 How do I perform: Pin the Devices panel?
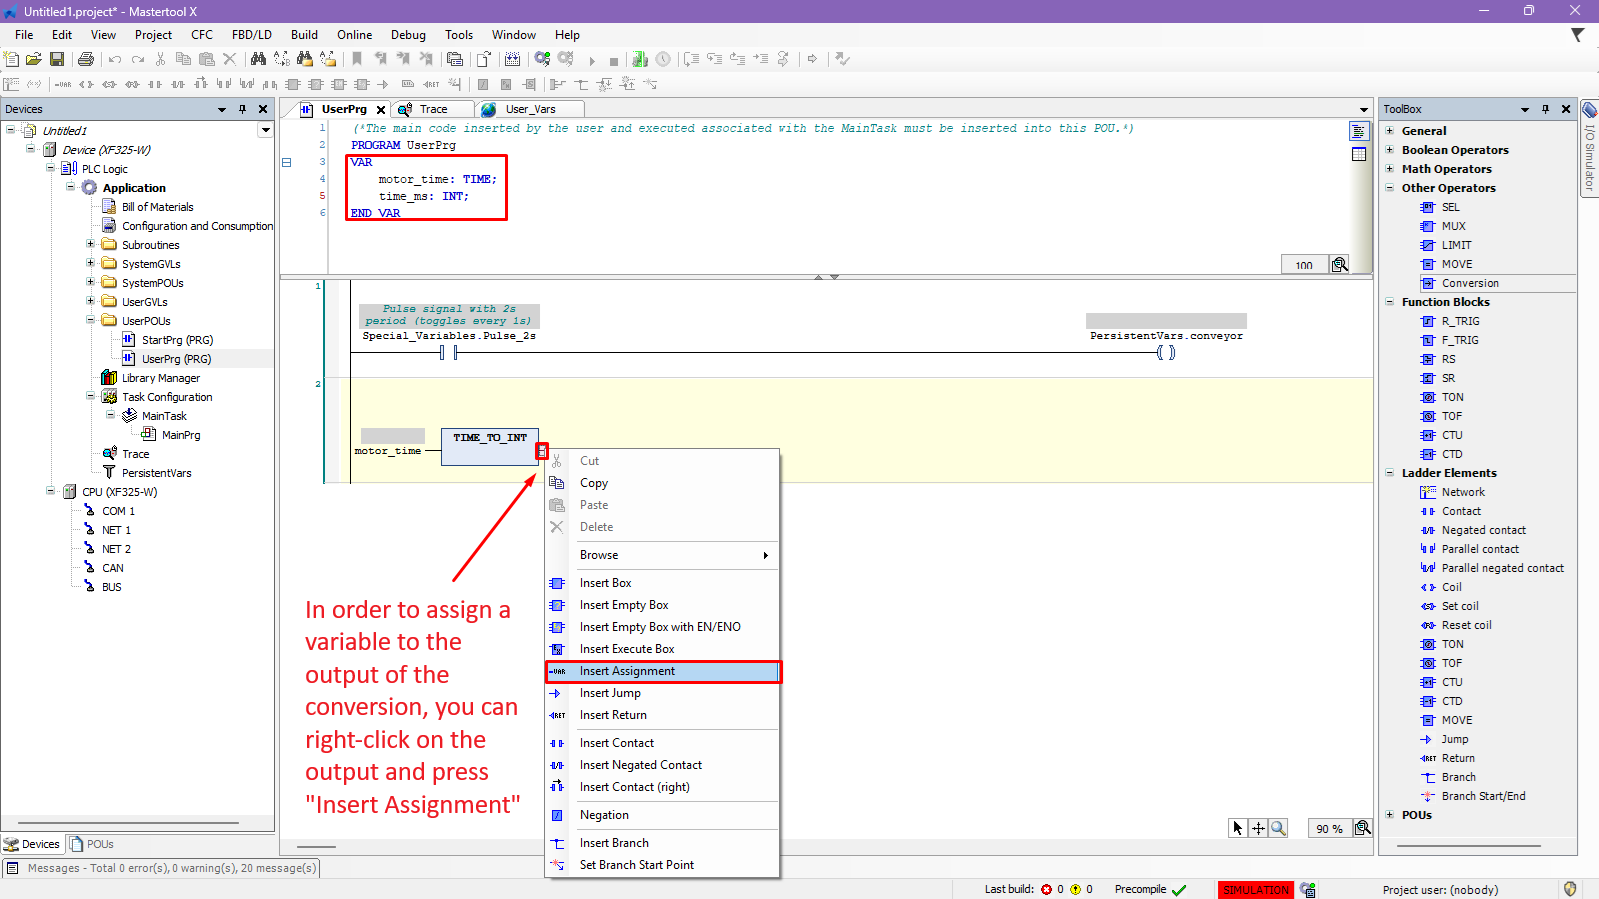click(x=242, y=109)
